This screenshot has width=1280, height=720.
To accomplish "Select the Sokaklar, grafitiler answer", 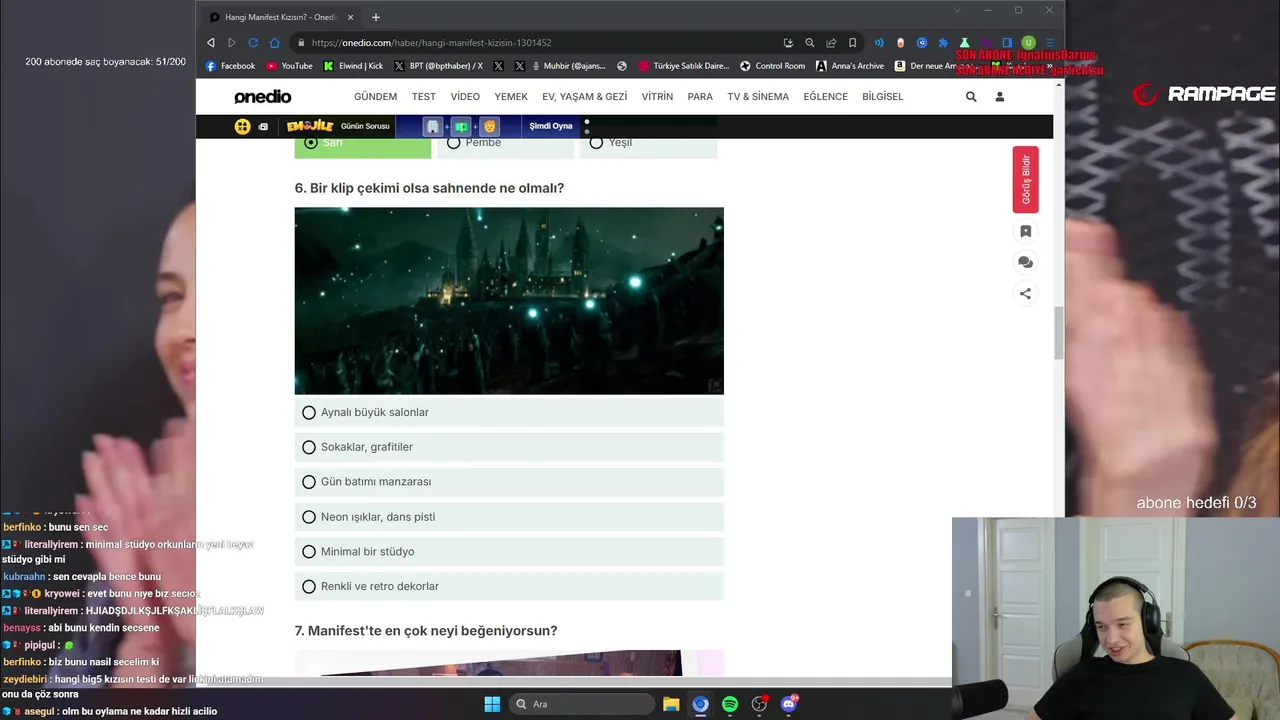I will click(x=509, y=447).
